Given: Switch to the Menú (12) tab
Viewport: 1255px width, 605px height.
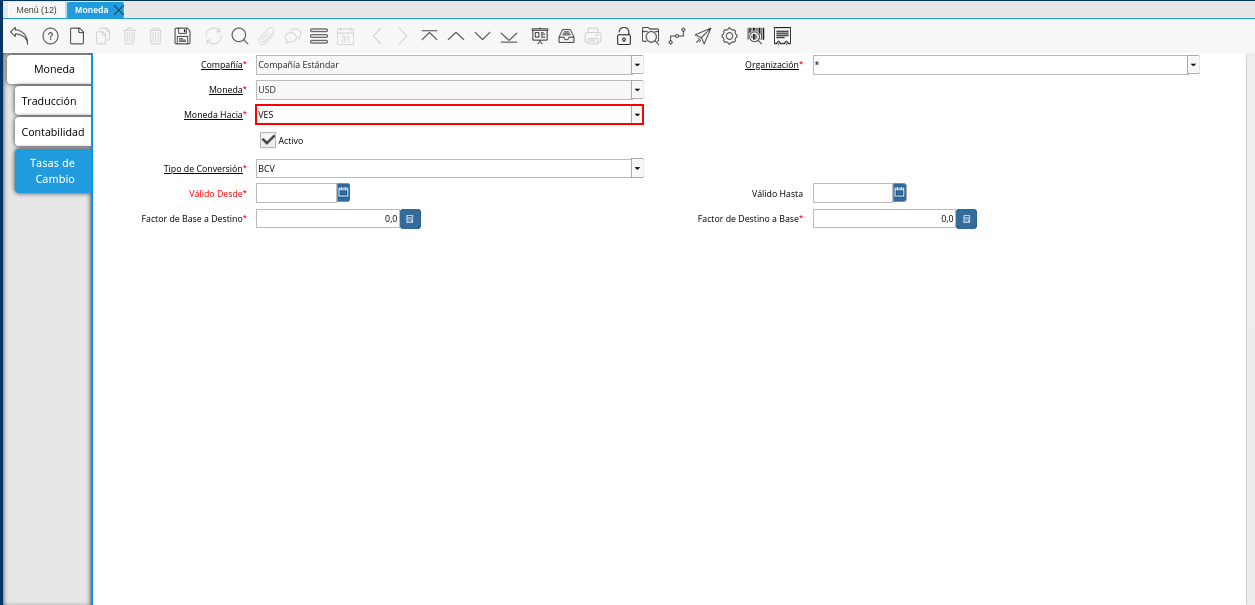Looking at the screenshot, I should point(36,9).
